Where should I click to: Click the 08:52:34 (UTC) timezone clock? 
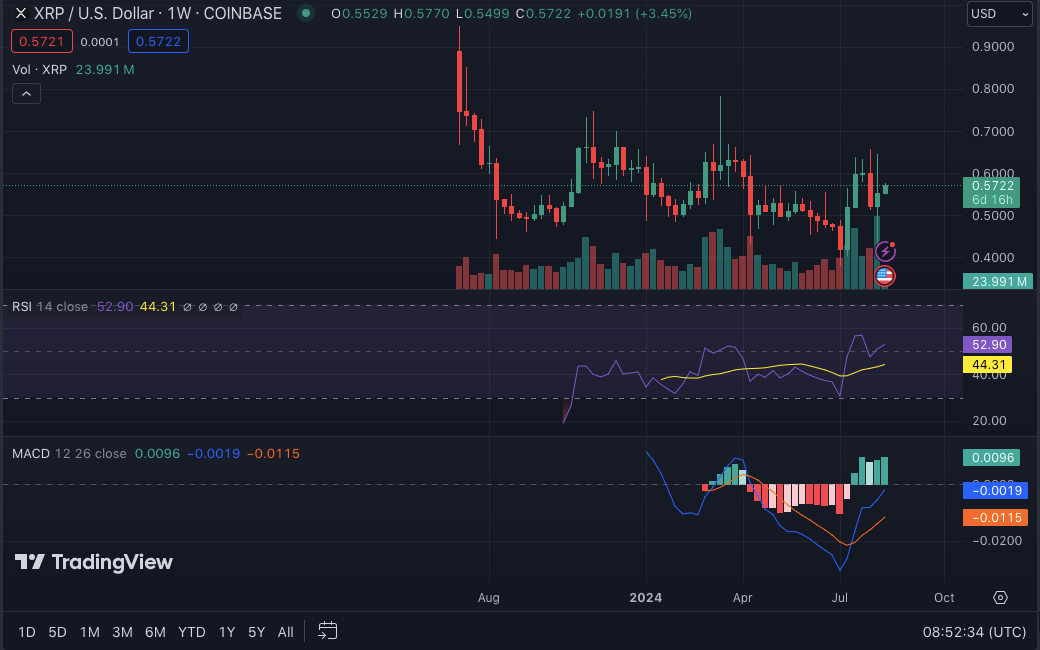(x=973, y=632)
